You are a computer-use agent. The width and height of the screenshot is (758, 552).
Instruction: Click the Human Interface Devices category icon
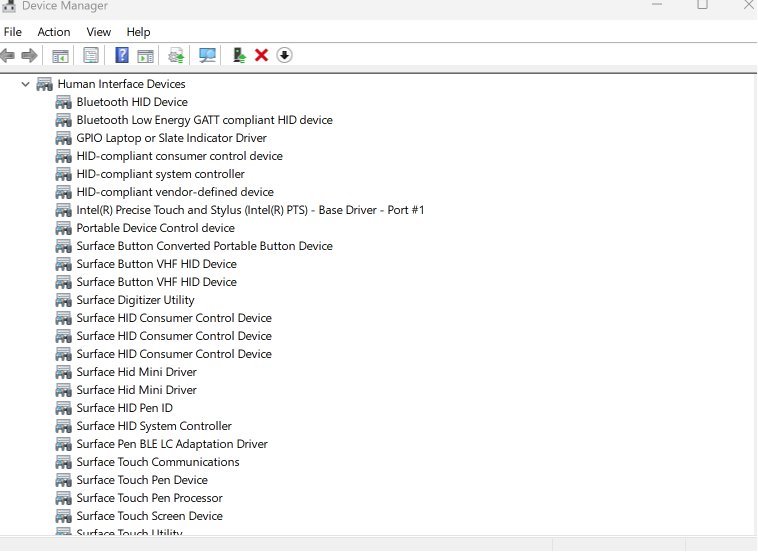(44, 84)
